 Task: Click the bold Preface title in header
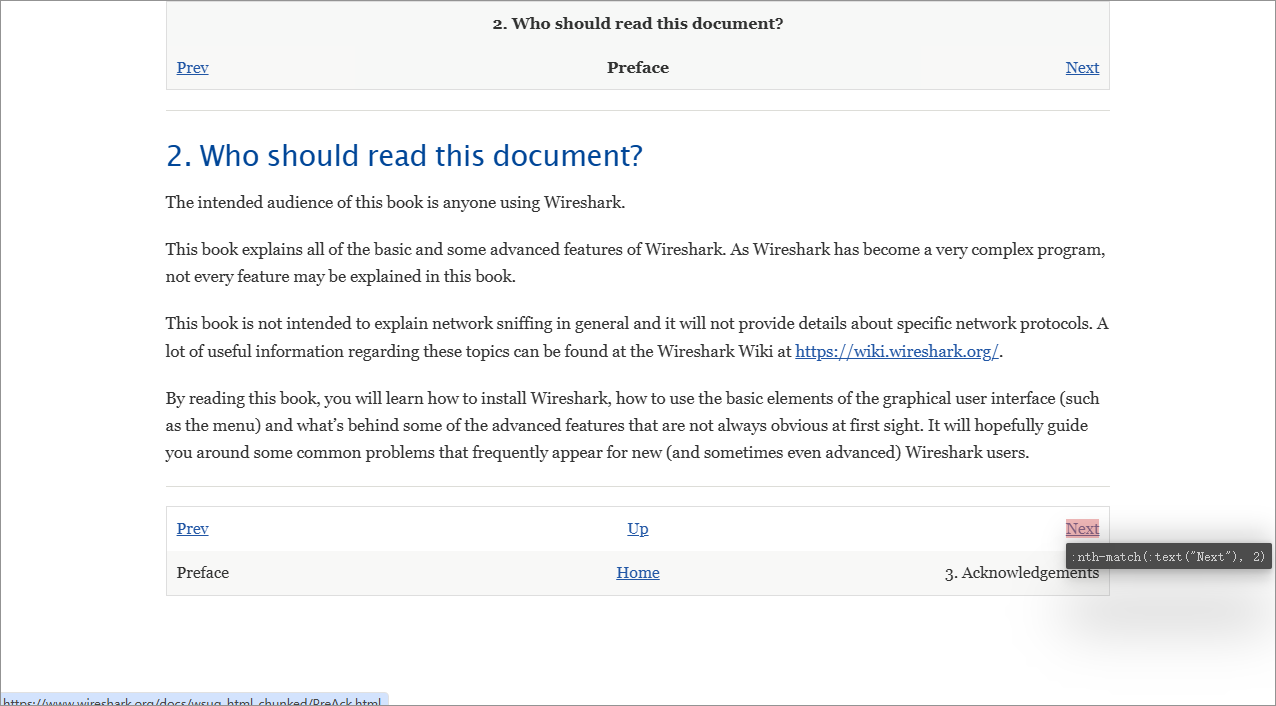point(638,68)
